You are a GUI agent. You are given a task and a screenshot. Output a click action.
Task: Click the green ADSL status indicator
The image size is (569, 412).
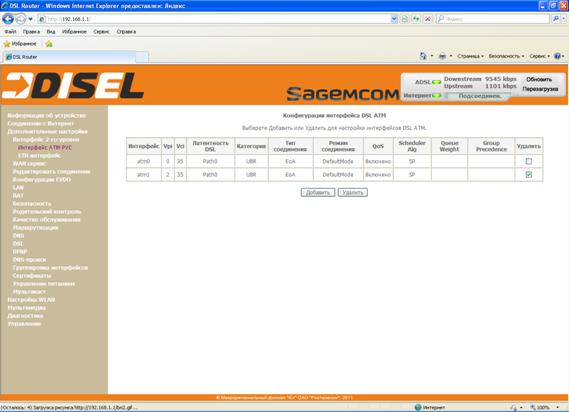click(437, 82)
